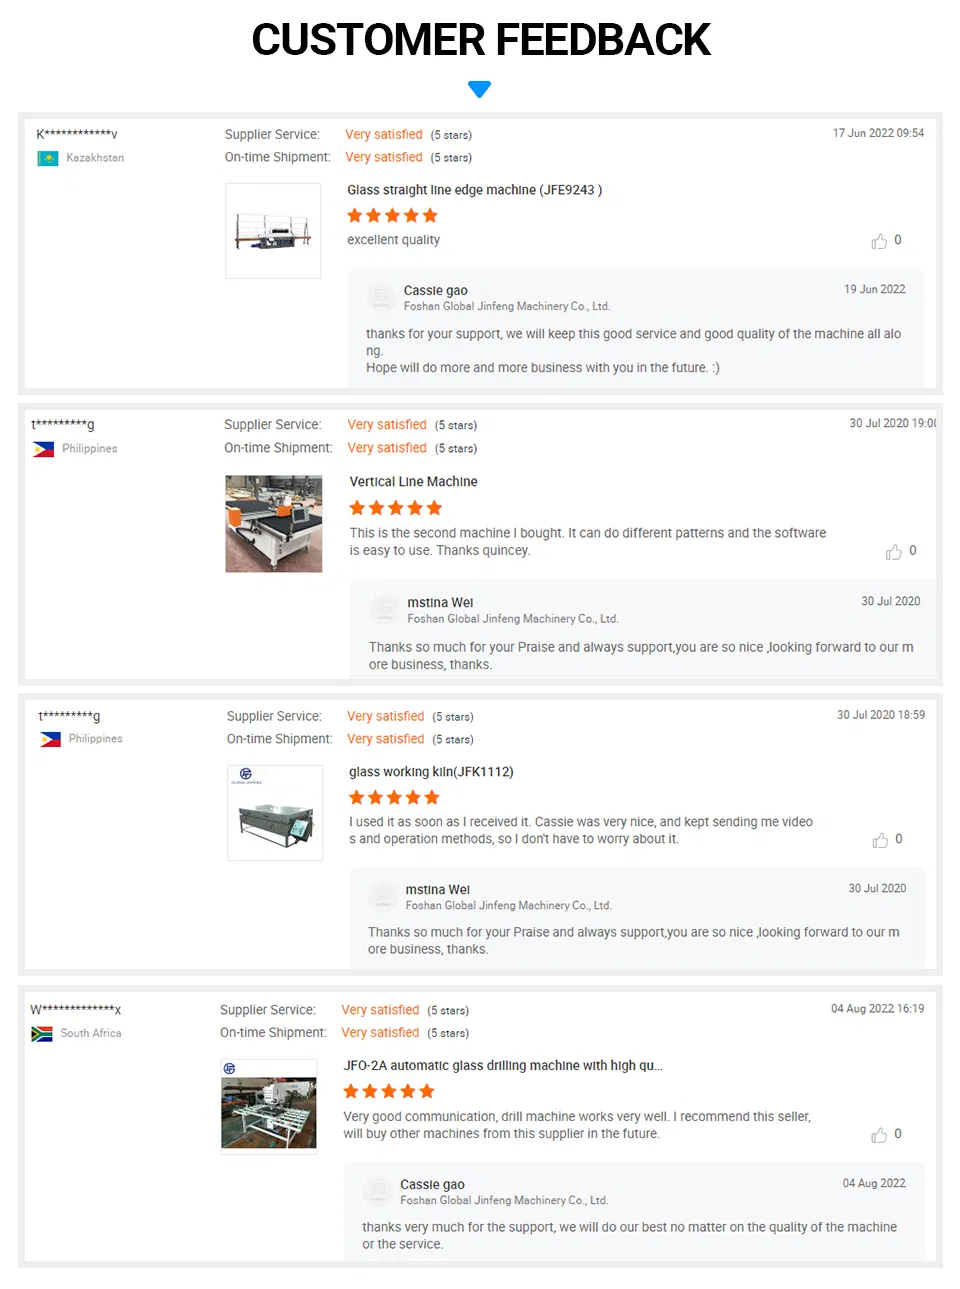The width and height of the screenshot is (960, 1289).
Task: Click the five-star rating on the kiln review
Action: coord(394,797)
